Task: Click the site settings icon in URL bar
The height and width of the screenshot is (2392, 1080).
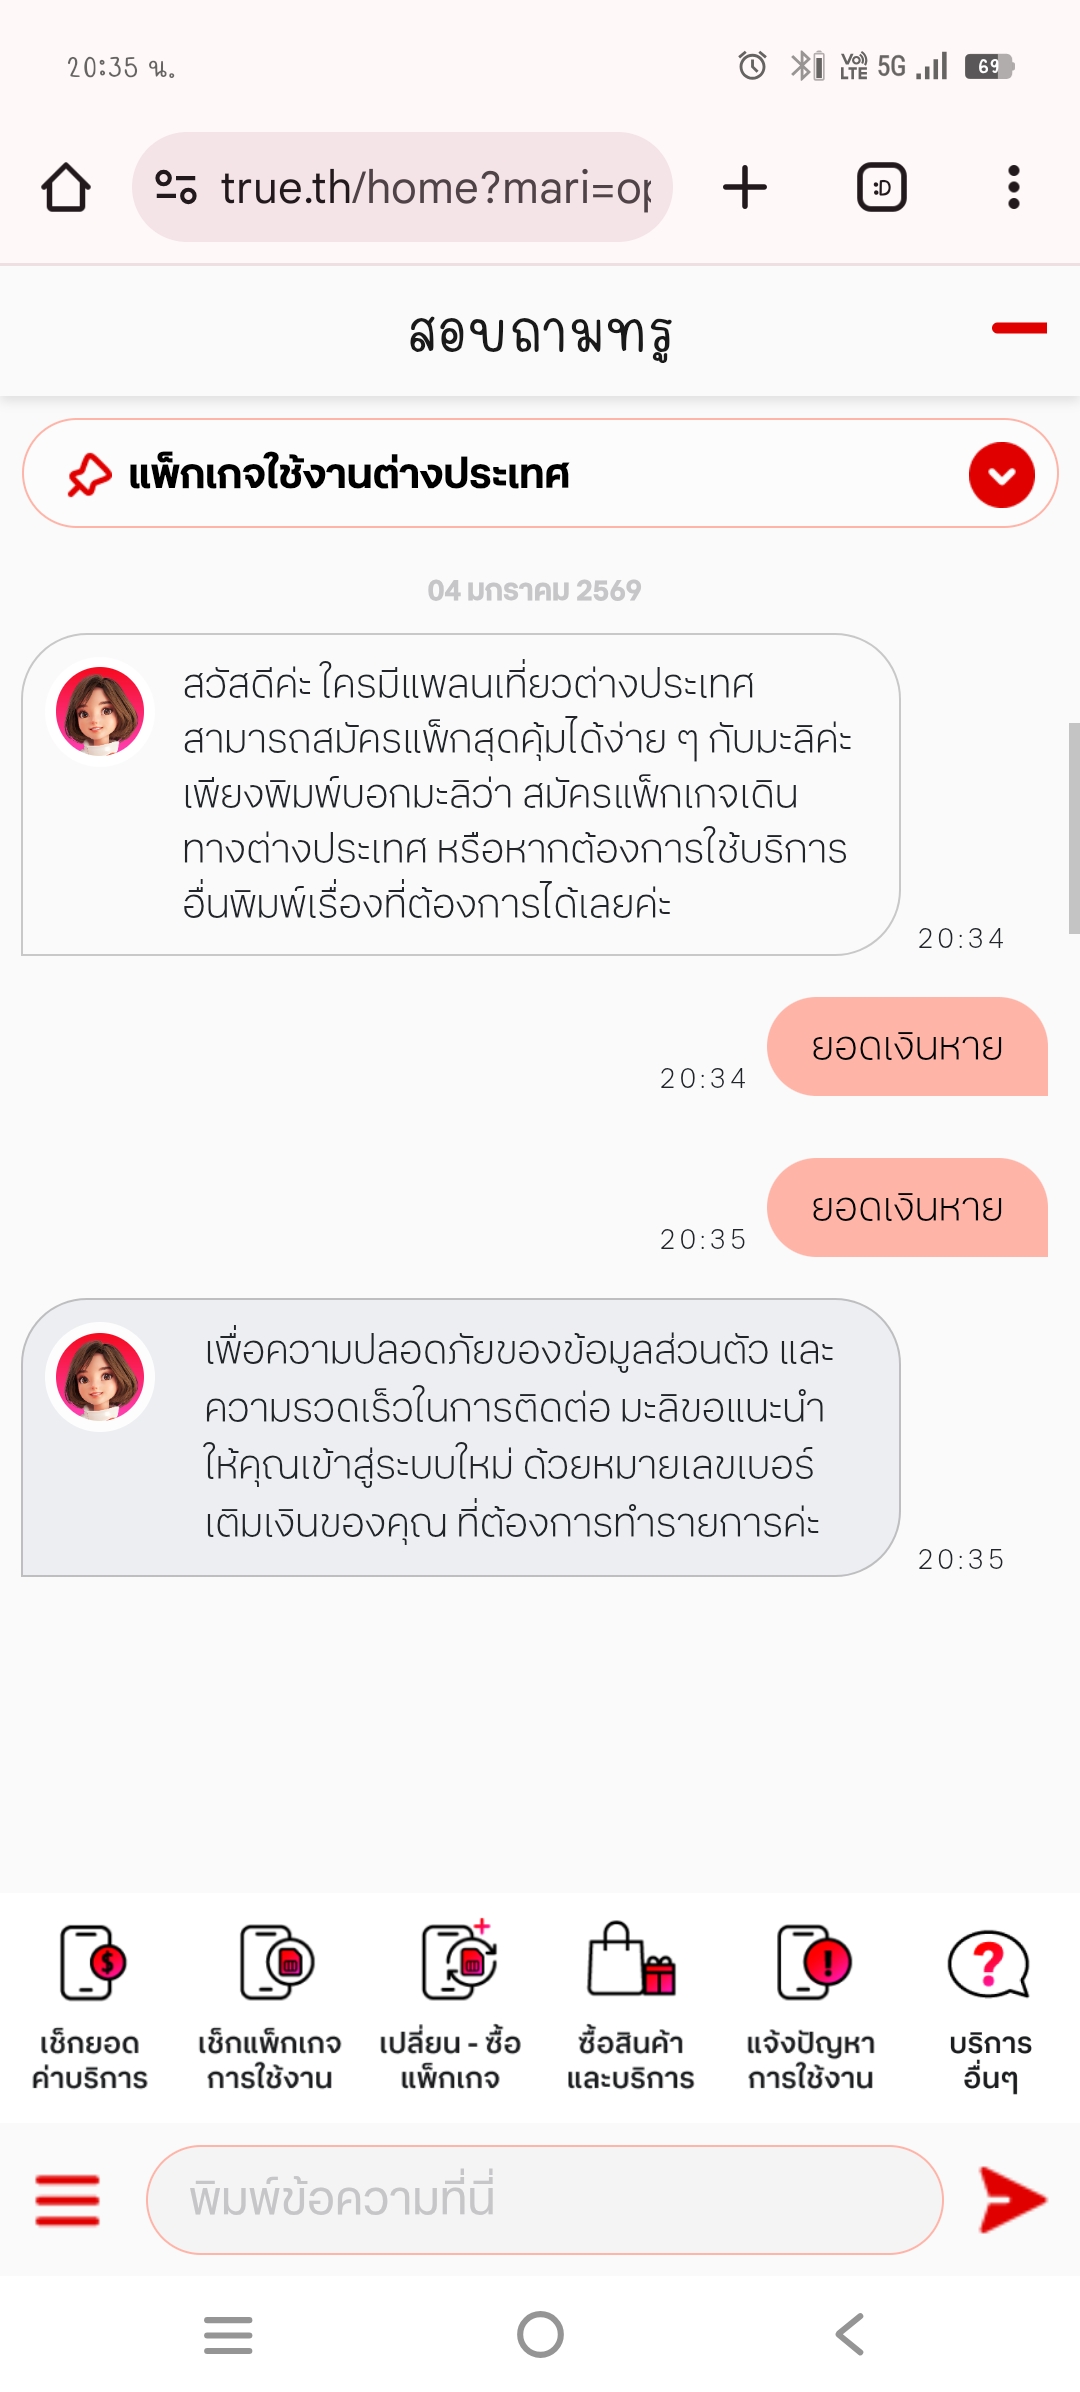Action: pyautogui.click(x=176, y=188)
